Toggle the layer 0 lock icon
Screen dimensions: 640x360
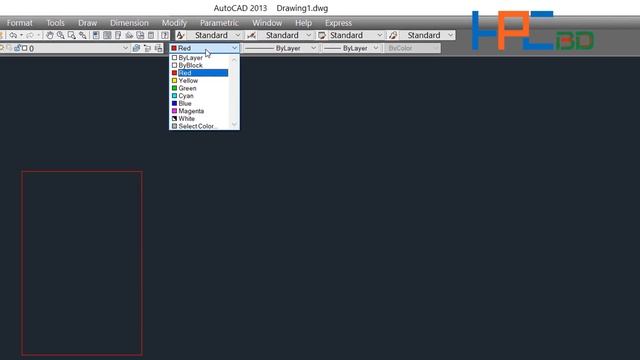point(18,48)
